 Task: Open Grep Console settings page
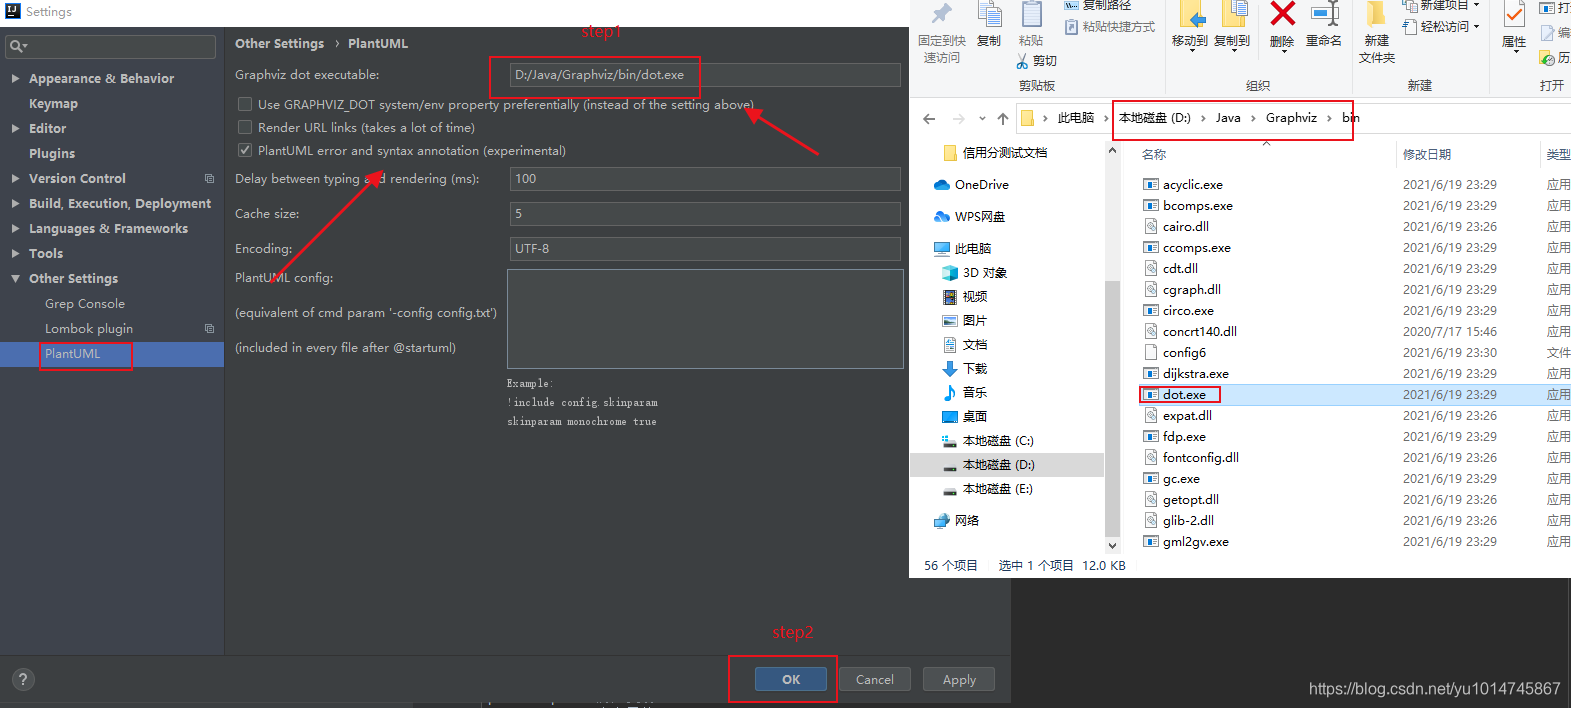85,303
